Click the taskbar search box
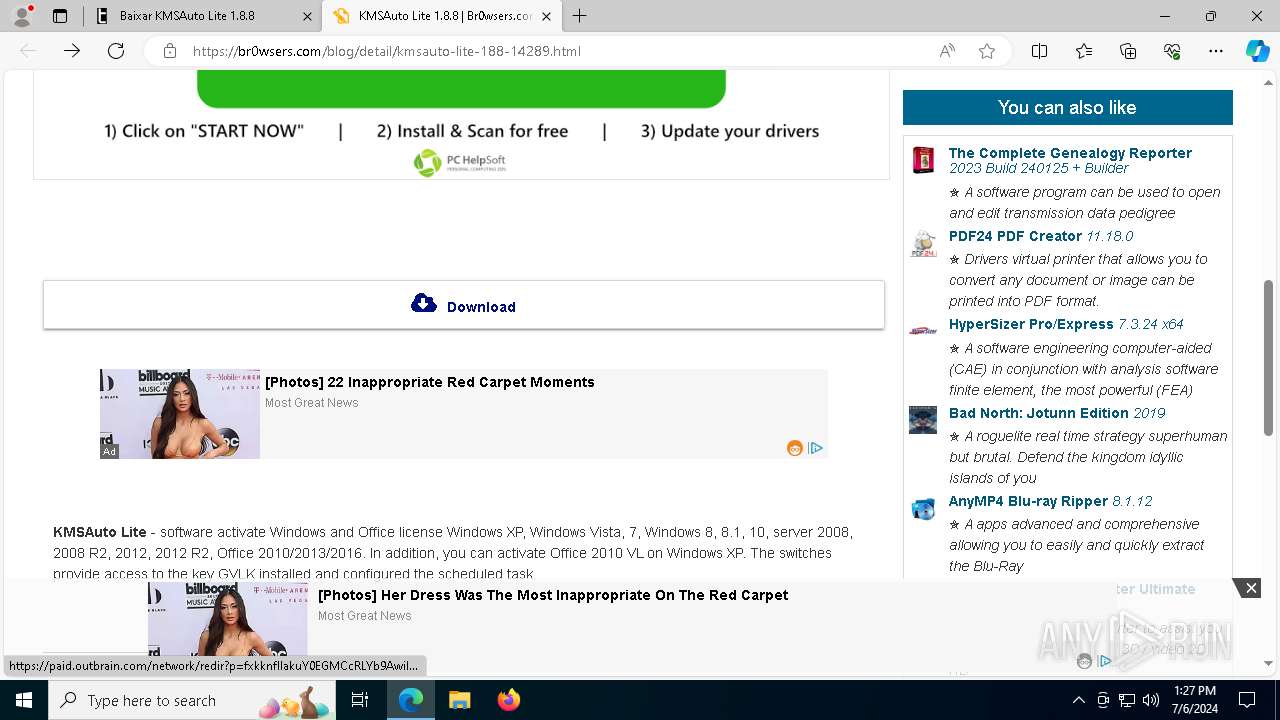 point(194,700)
